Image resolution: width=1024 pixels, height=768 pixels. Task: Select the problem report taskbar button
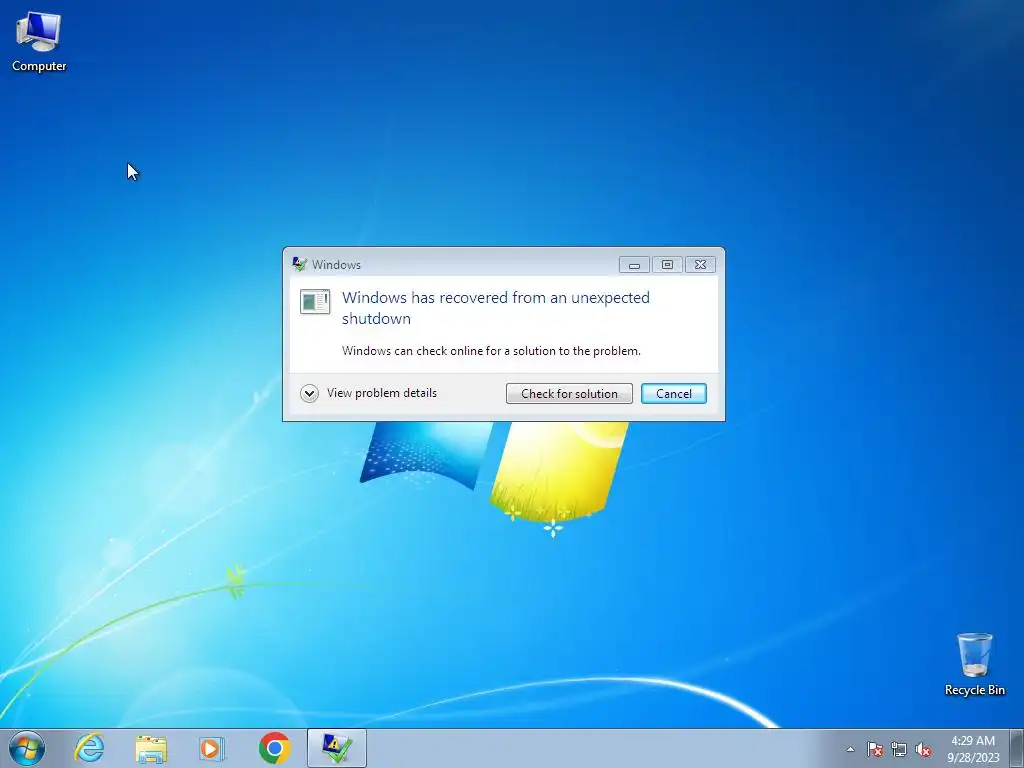pos(336,748)
